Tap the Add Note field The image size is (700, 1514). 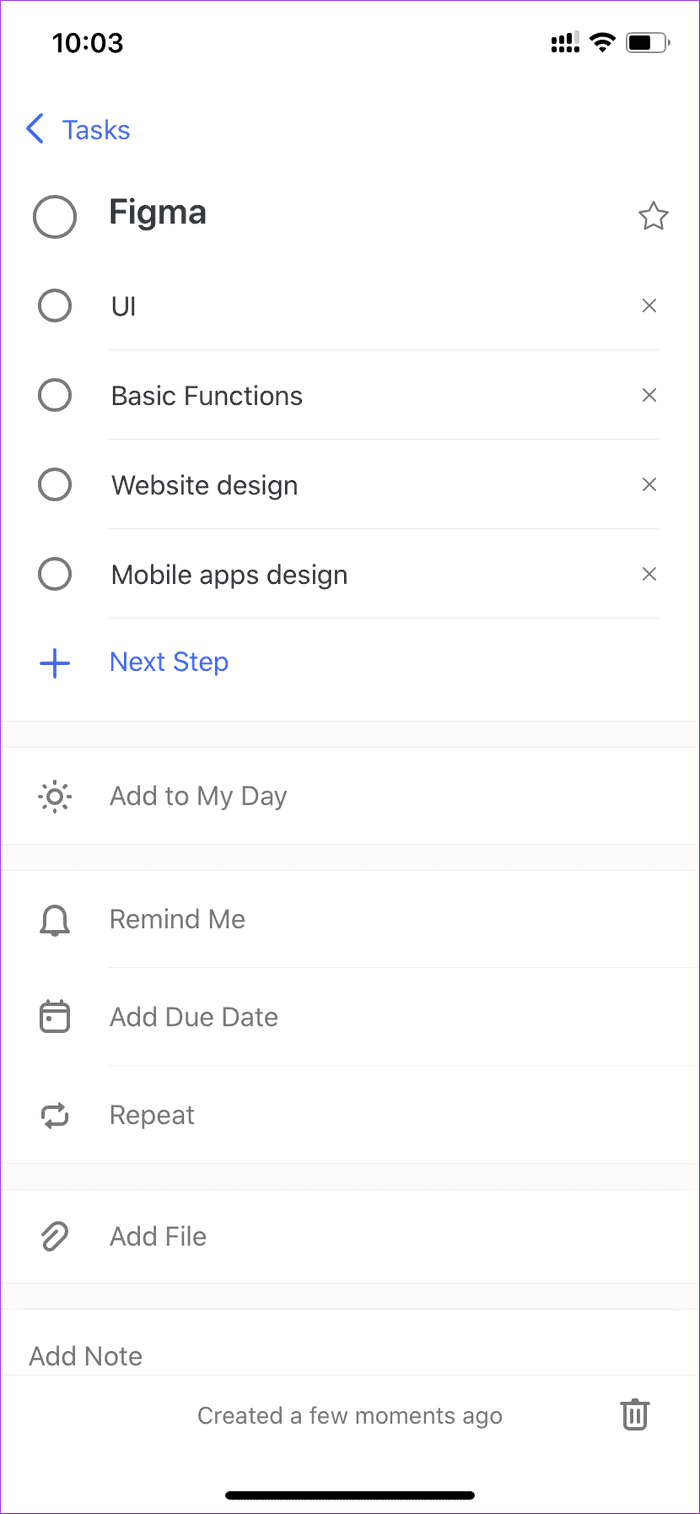pyautogui.click(x=350, y=1355)
